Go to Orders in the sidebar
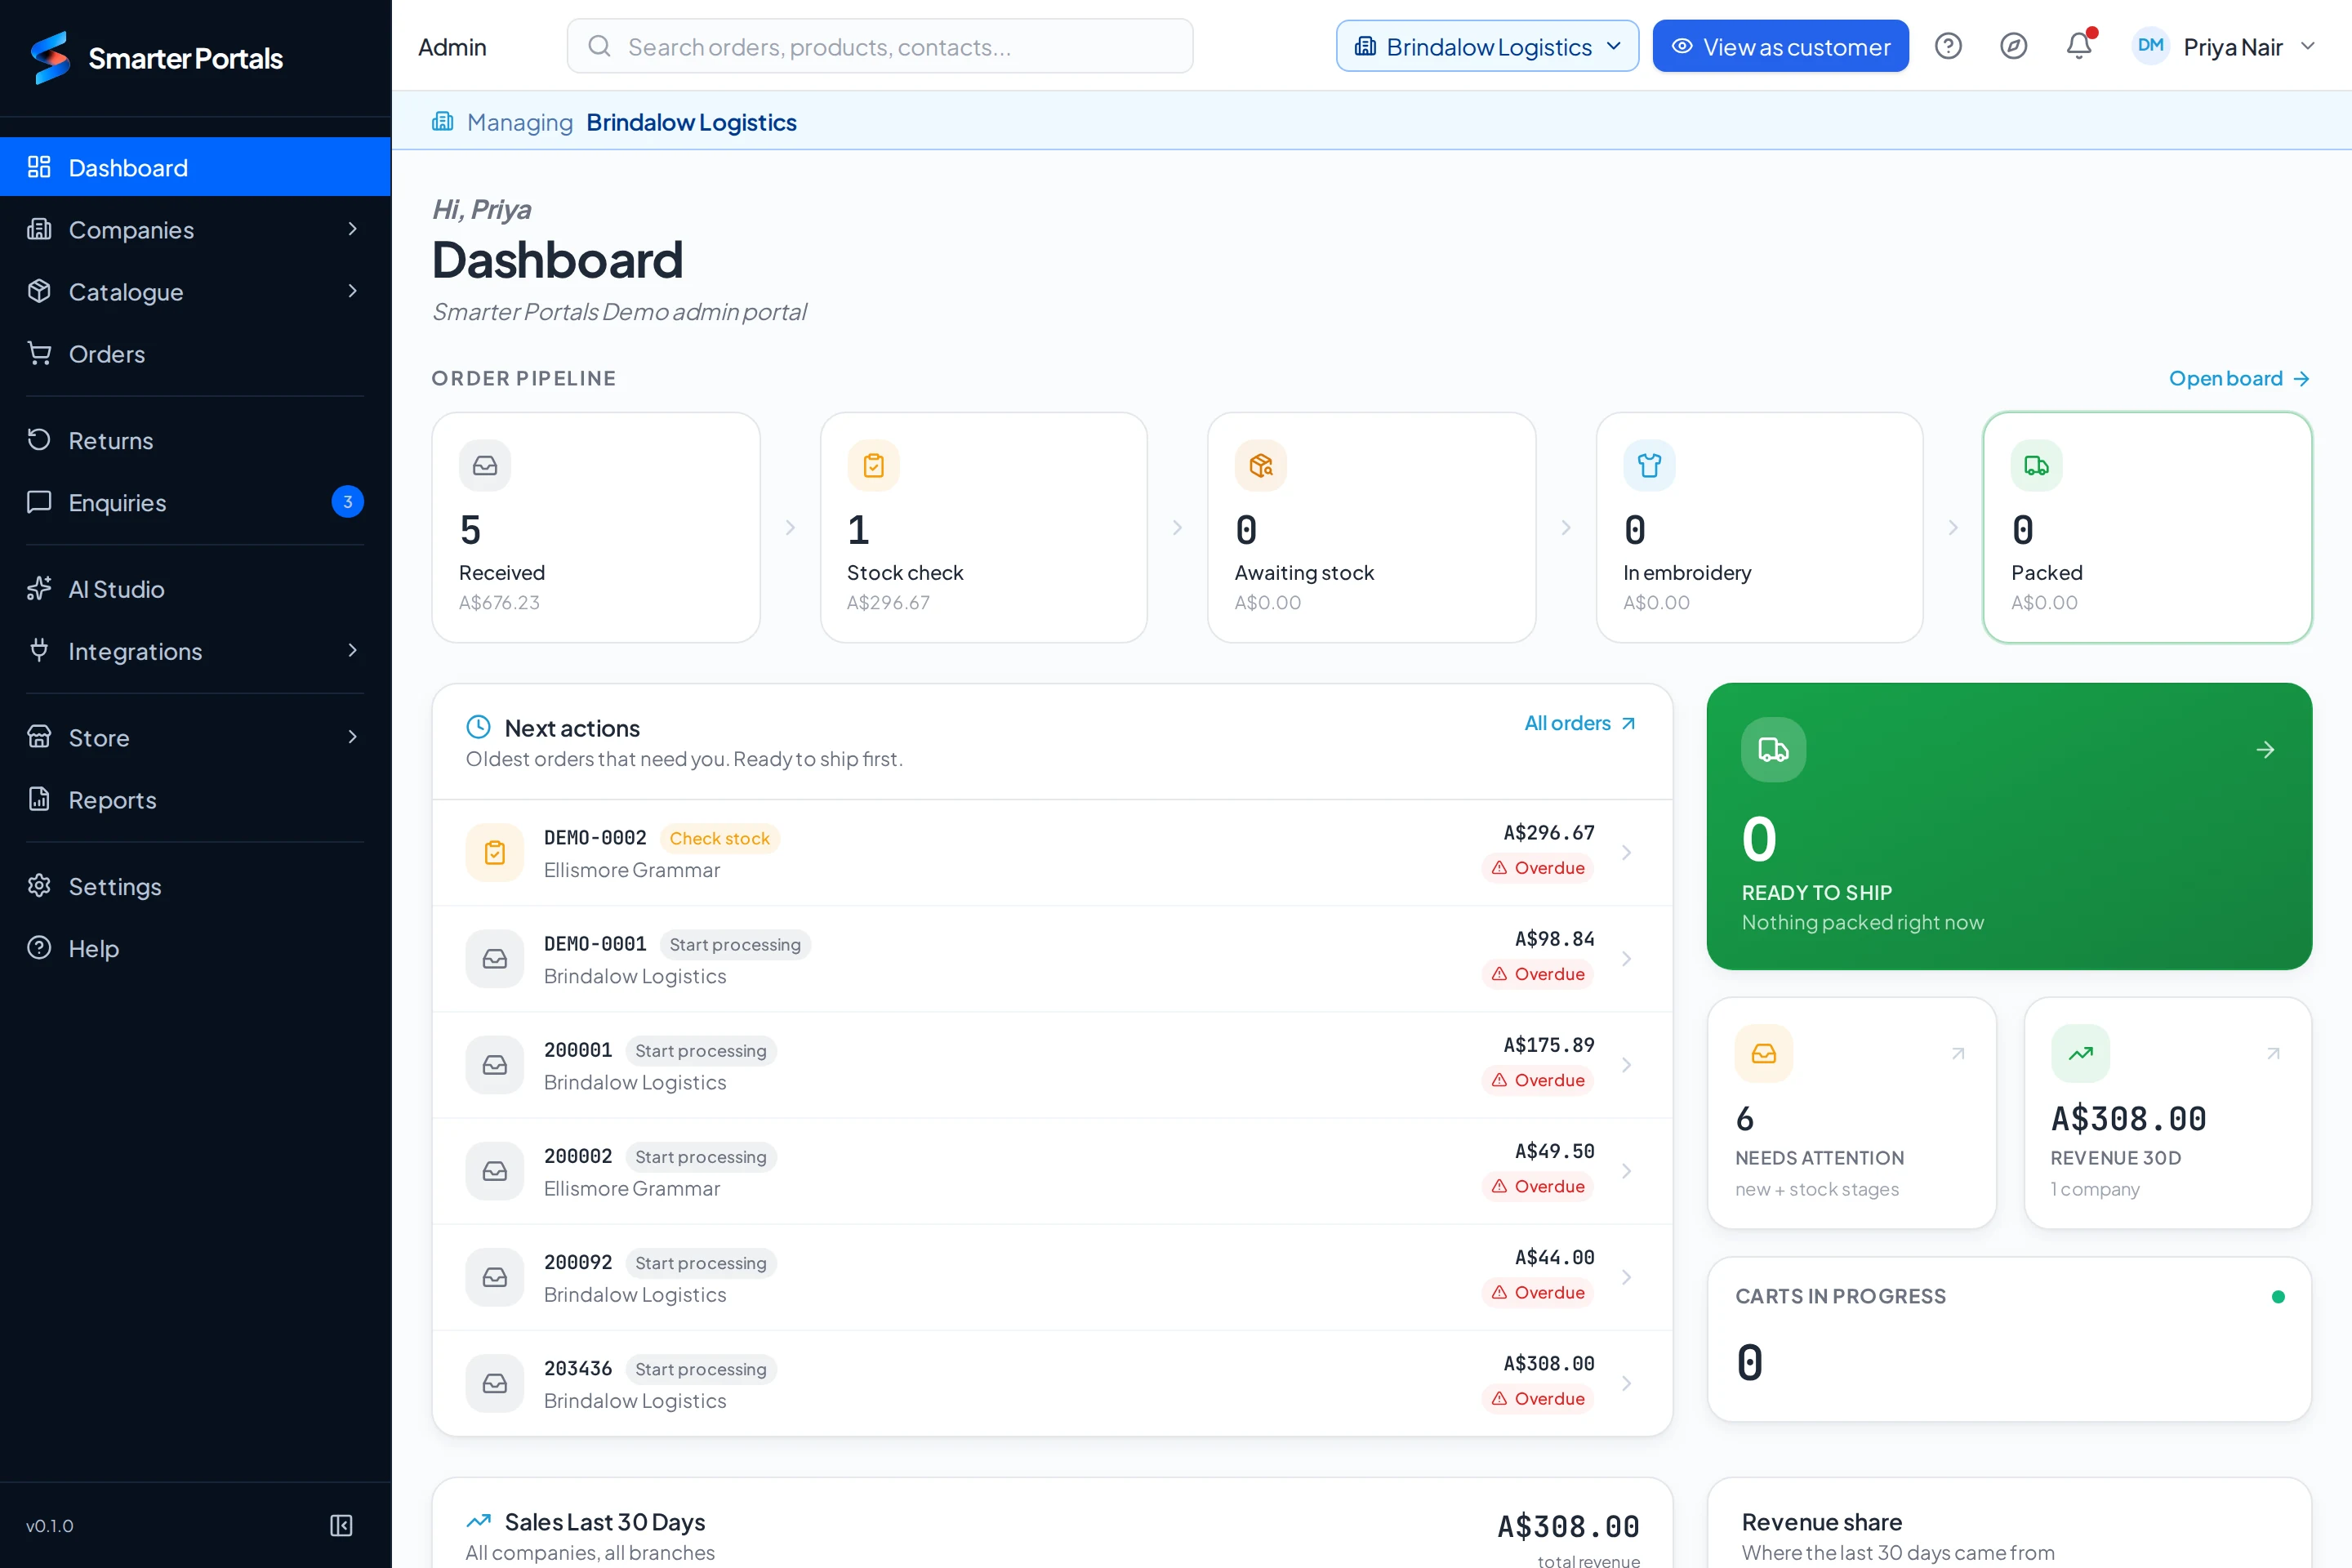The height and width of the screenshot is (1568, 2352). (x=195, y=353)
